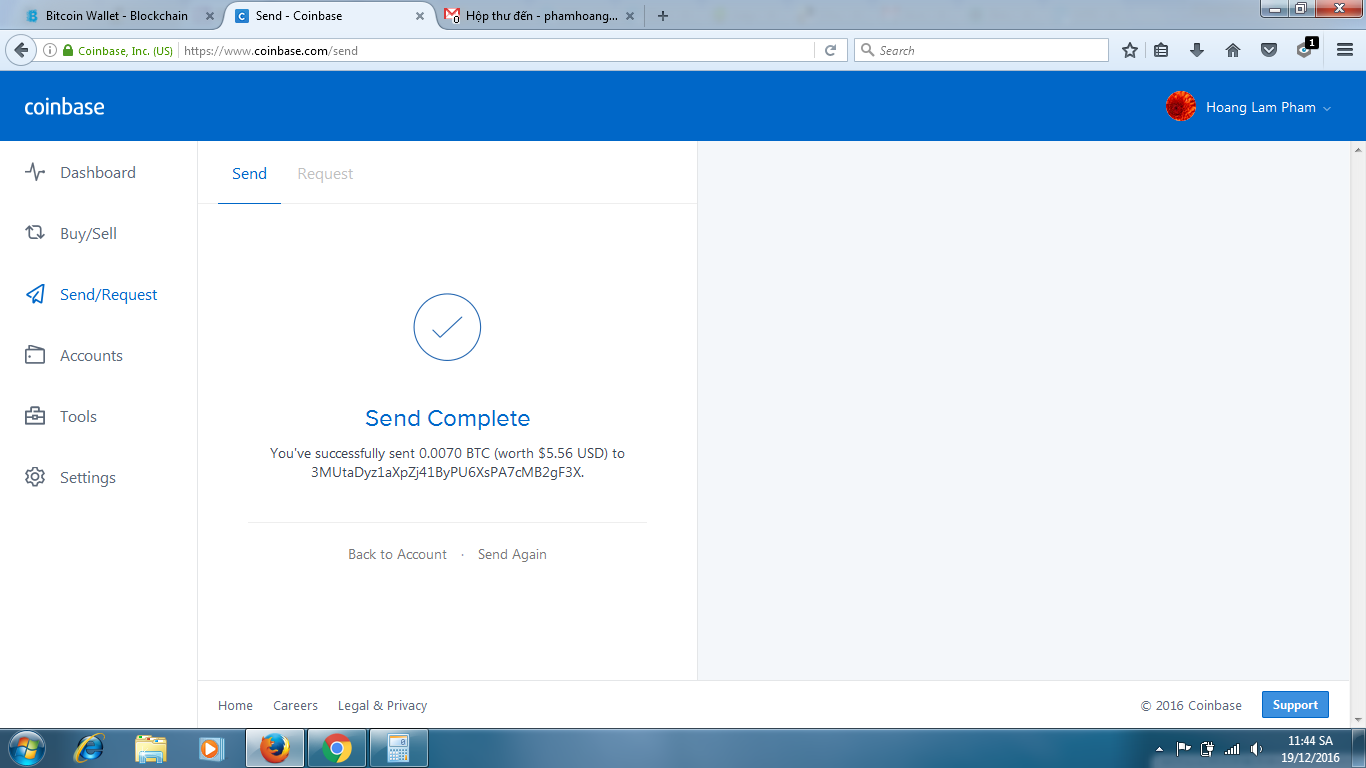Screen dimensions: 1366x768
Task: Open the Home footer link
Action: tap(235, 705)
